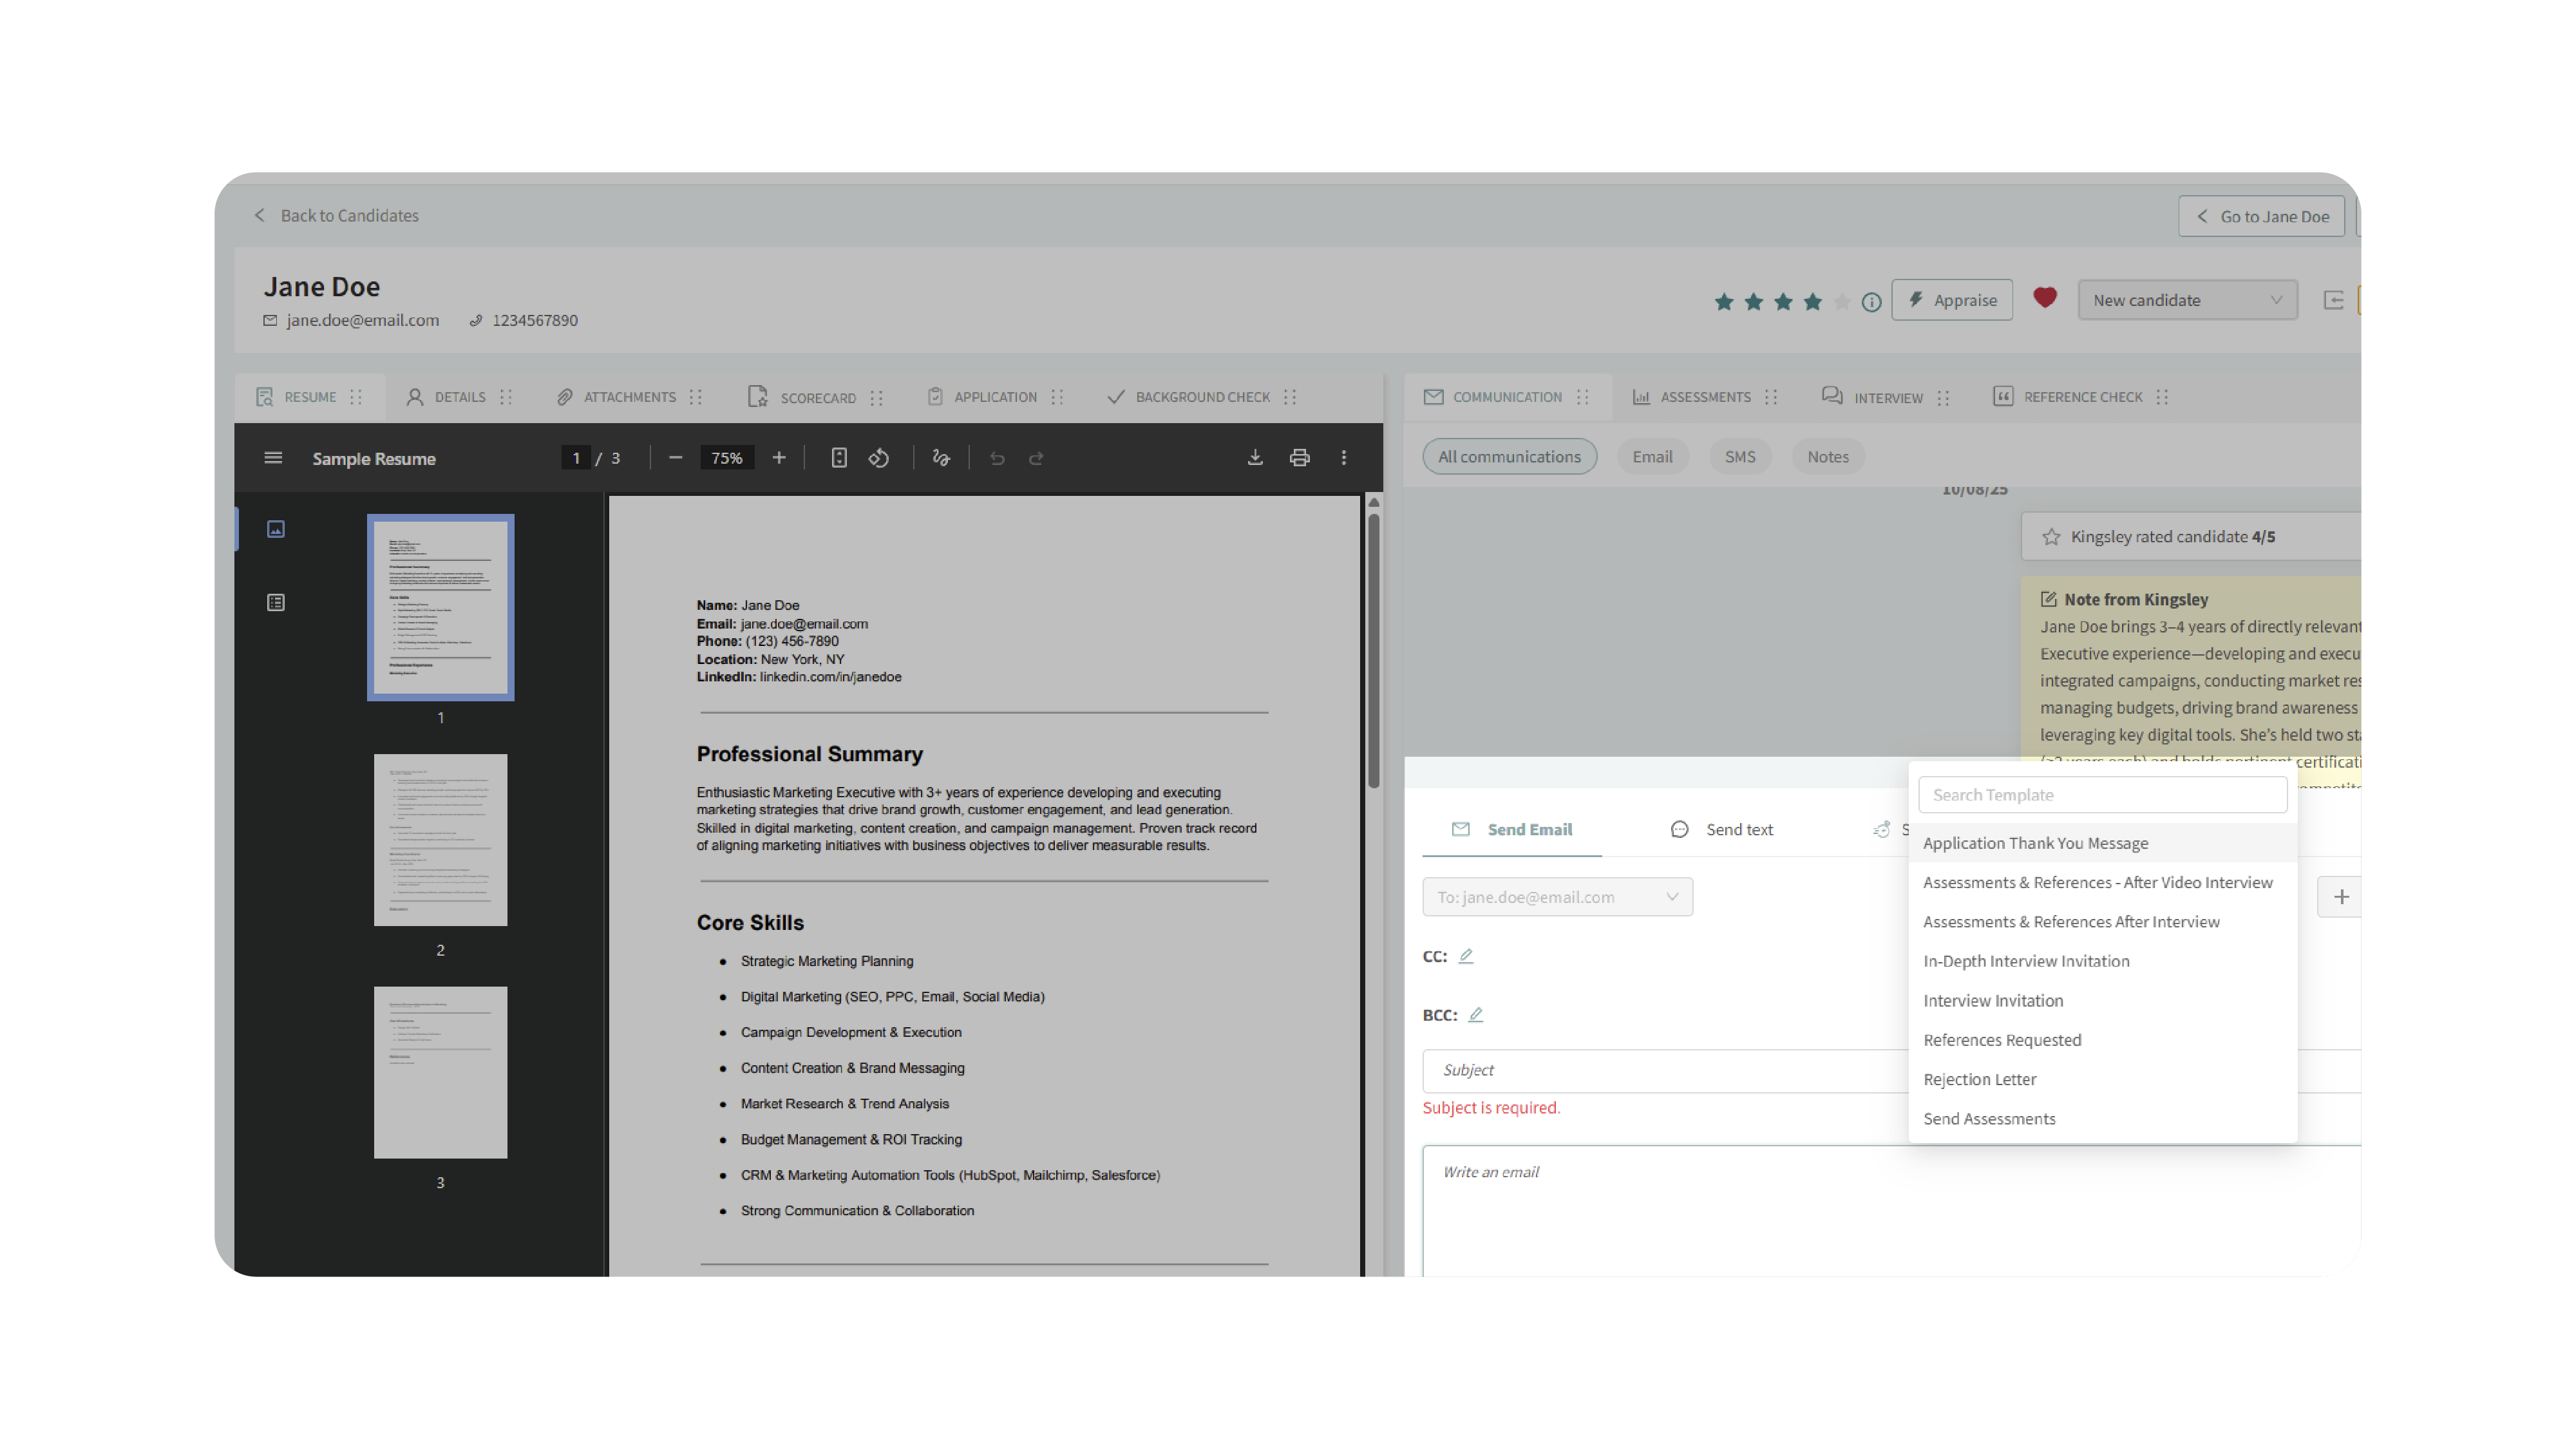Click the fifth empty rating star
Image resolution: width=2576 pixels, height=1449 pixels.
tap(1842, 302)
